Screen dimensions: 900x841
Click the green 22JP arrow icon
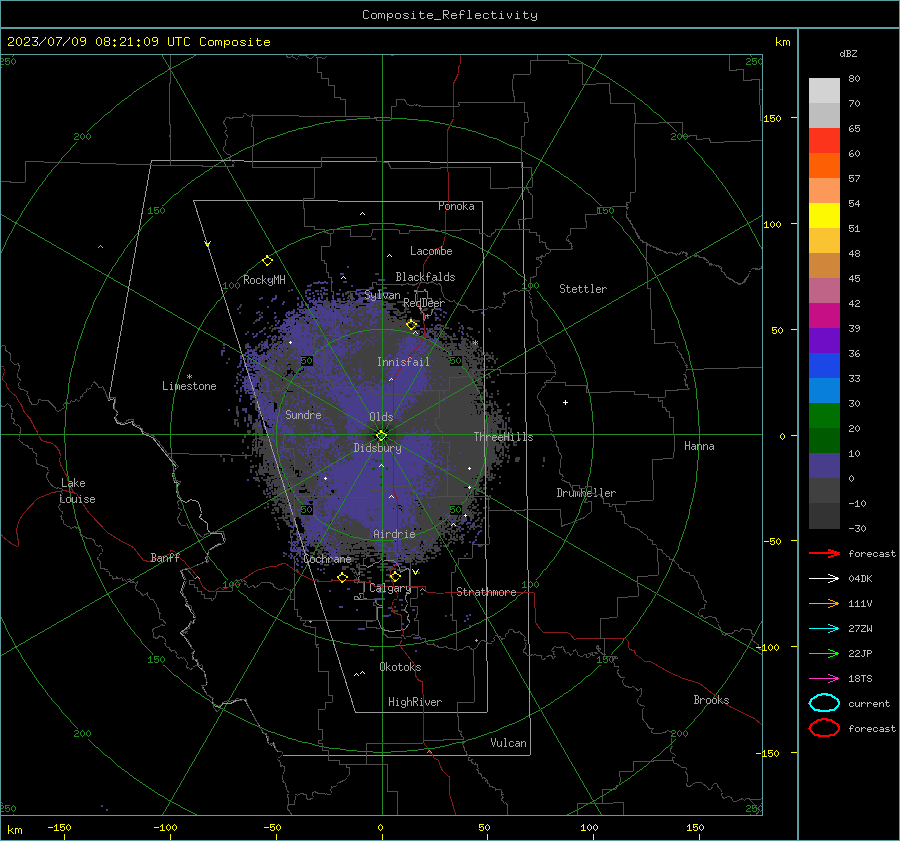824,653
